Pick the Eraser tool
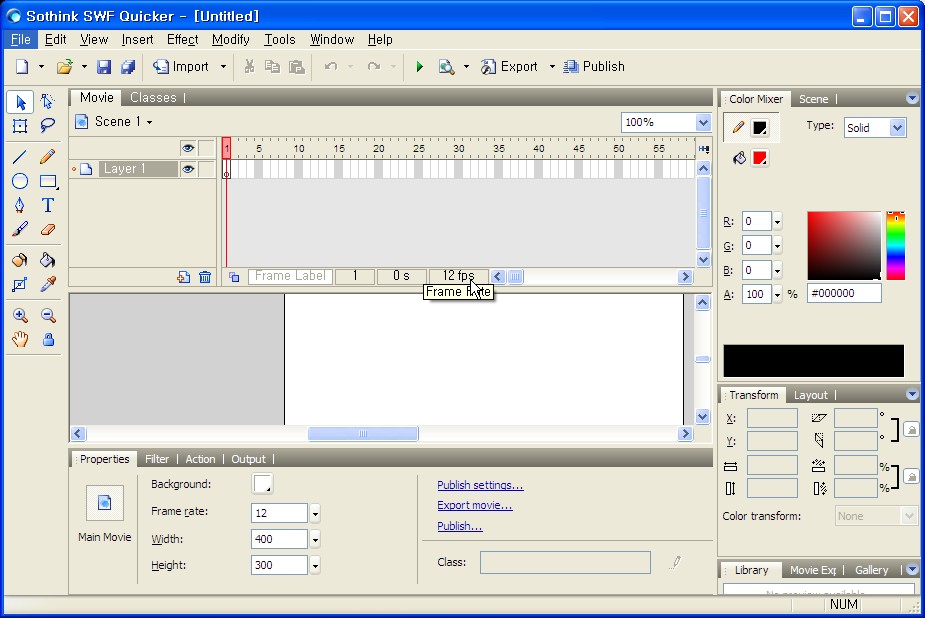 (x=48, y=229)
